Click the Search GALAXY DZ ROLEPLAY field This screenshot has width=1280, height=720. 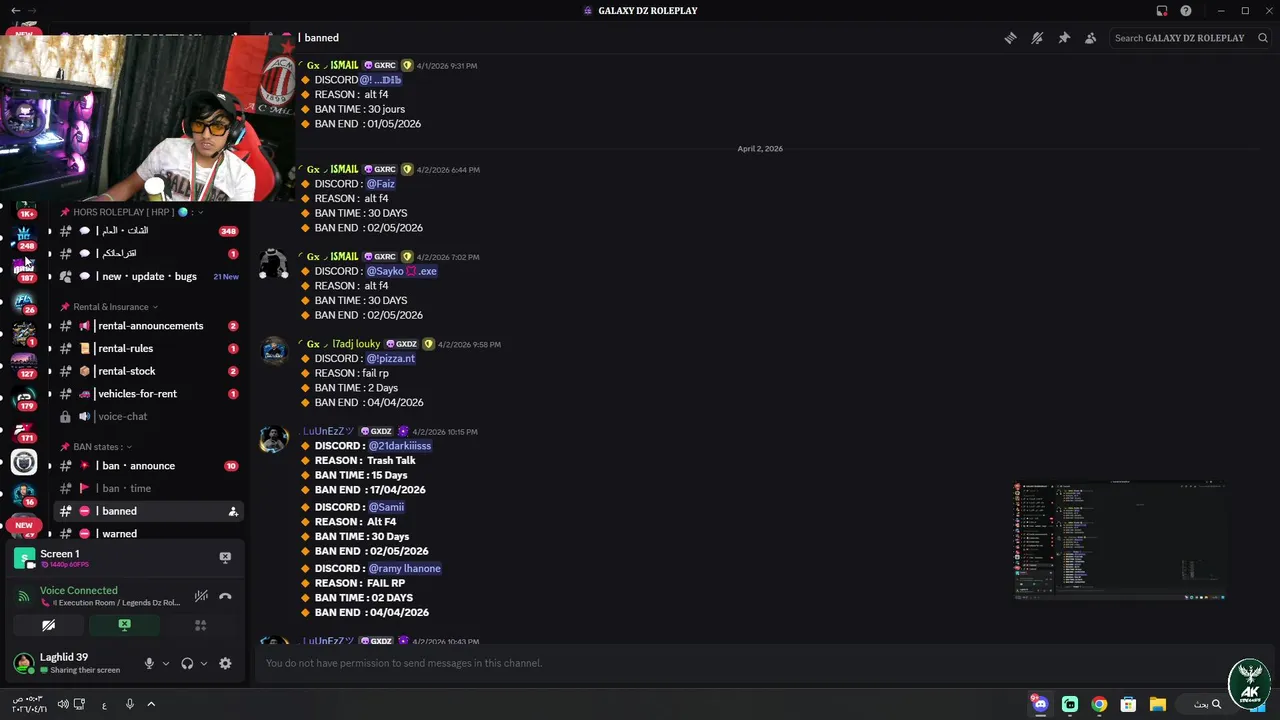(1183, 38)
